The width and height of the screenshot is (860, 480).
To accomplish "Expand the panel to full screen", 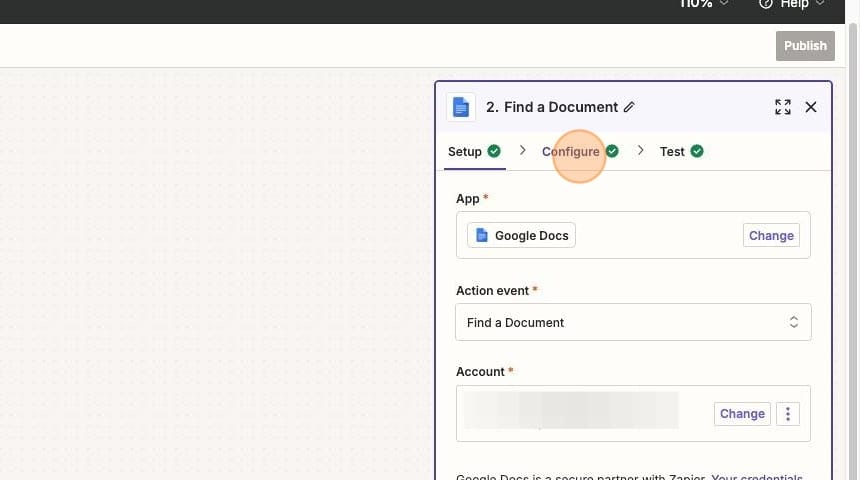I will point(783,107).
